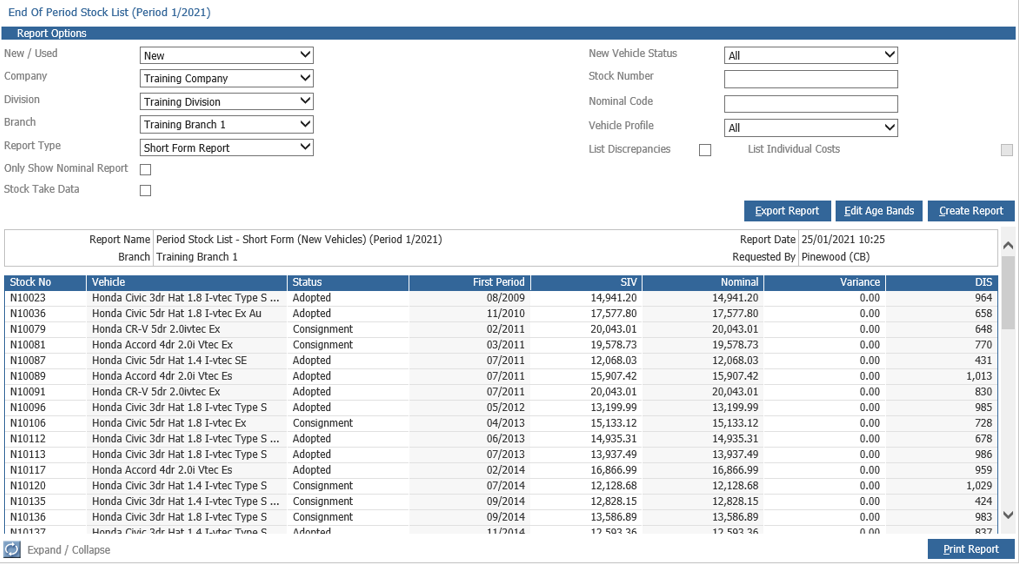Screen dimensions: 1019x565
Task: Select stock number N10091
Action: [28, 391]
